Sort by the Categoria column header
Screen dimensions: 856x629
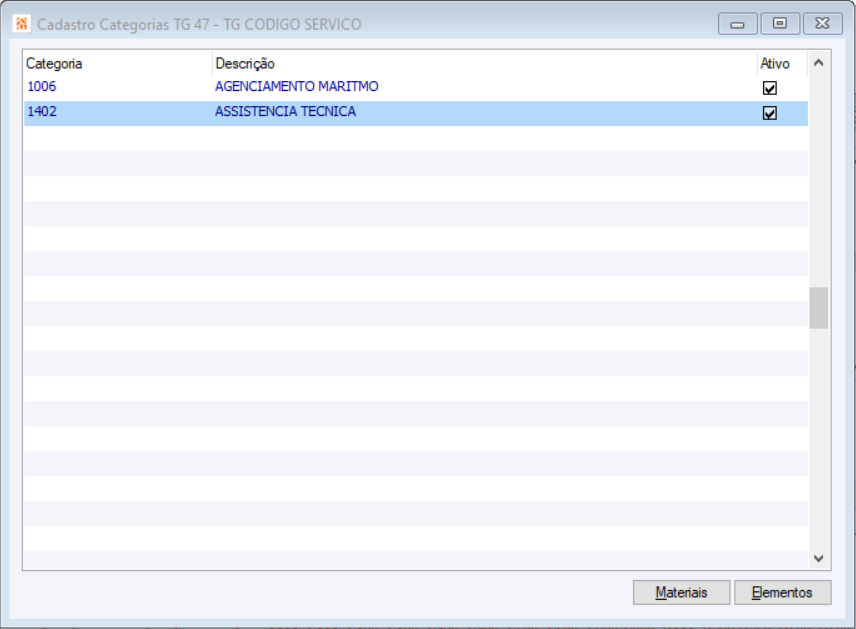click(54, 63)
